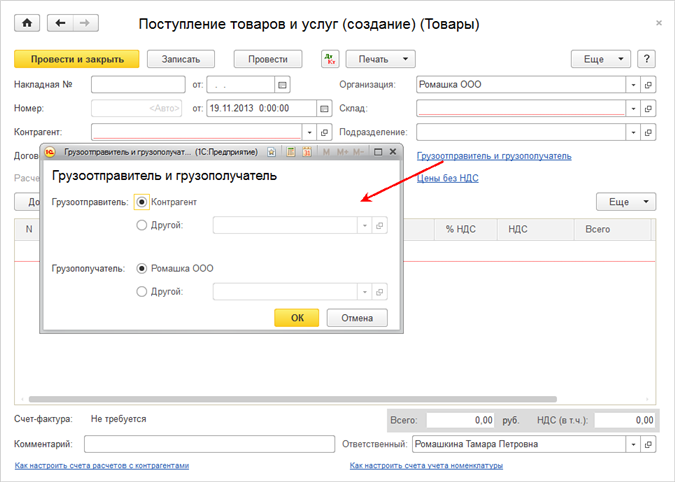This screenshot has width=675, height=482.
Task: Click the date field 19.11.2013 0:00:00
Action: [262, 108]
